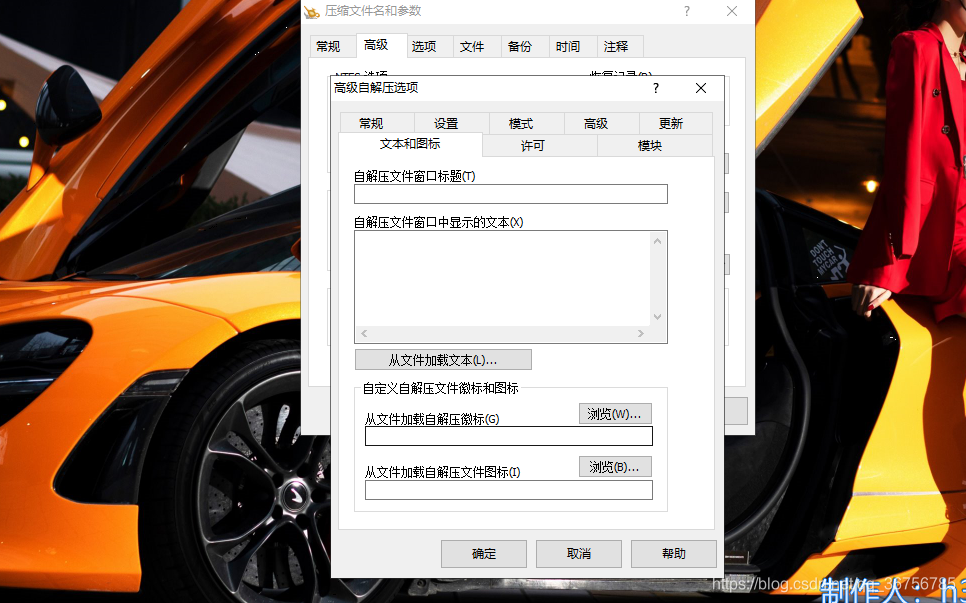Screen dimensions: 966x603
Task: Open the 更新 tab
Action: pyautogui.click(x=676, y=123)
